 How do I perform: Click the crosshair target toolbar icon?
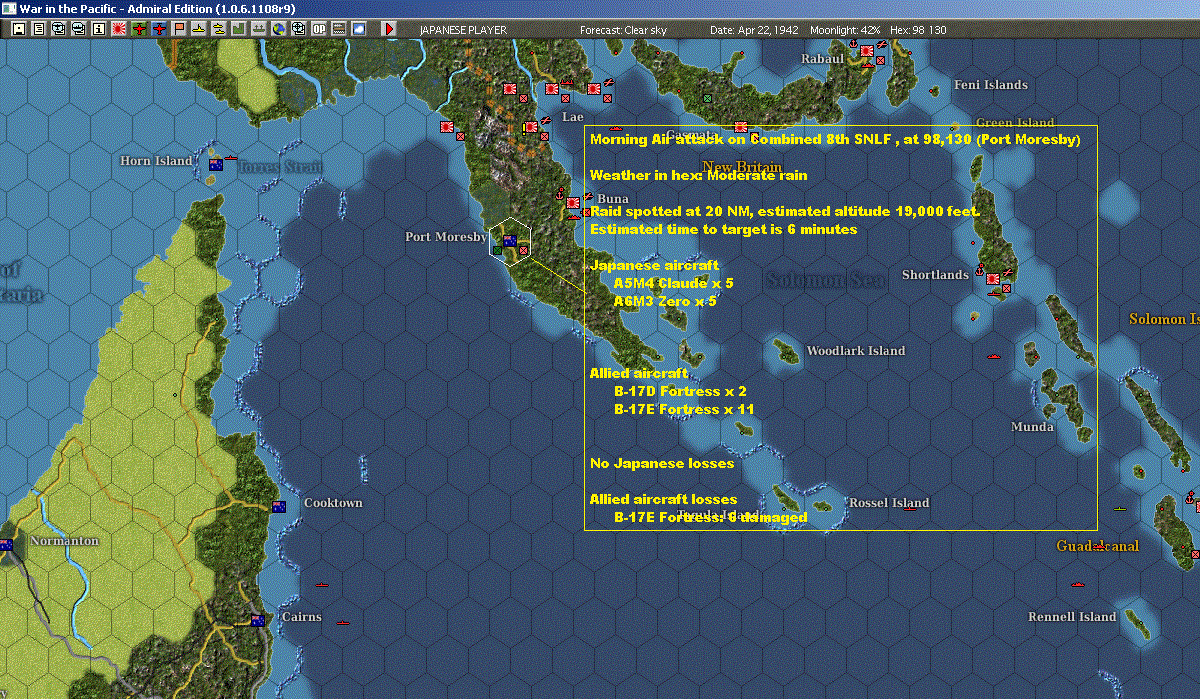point(298,29)
